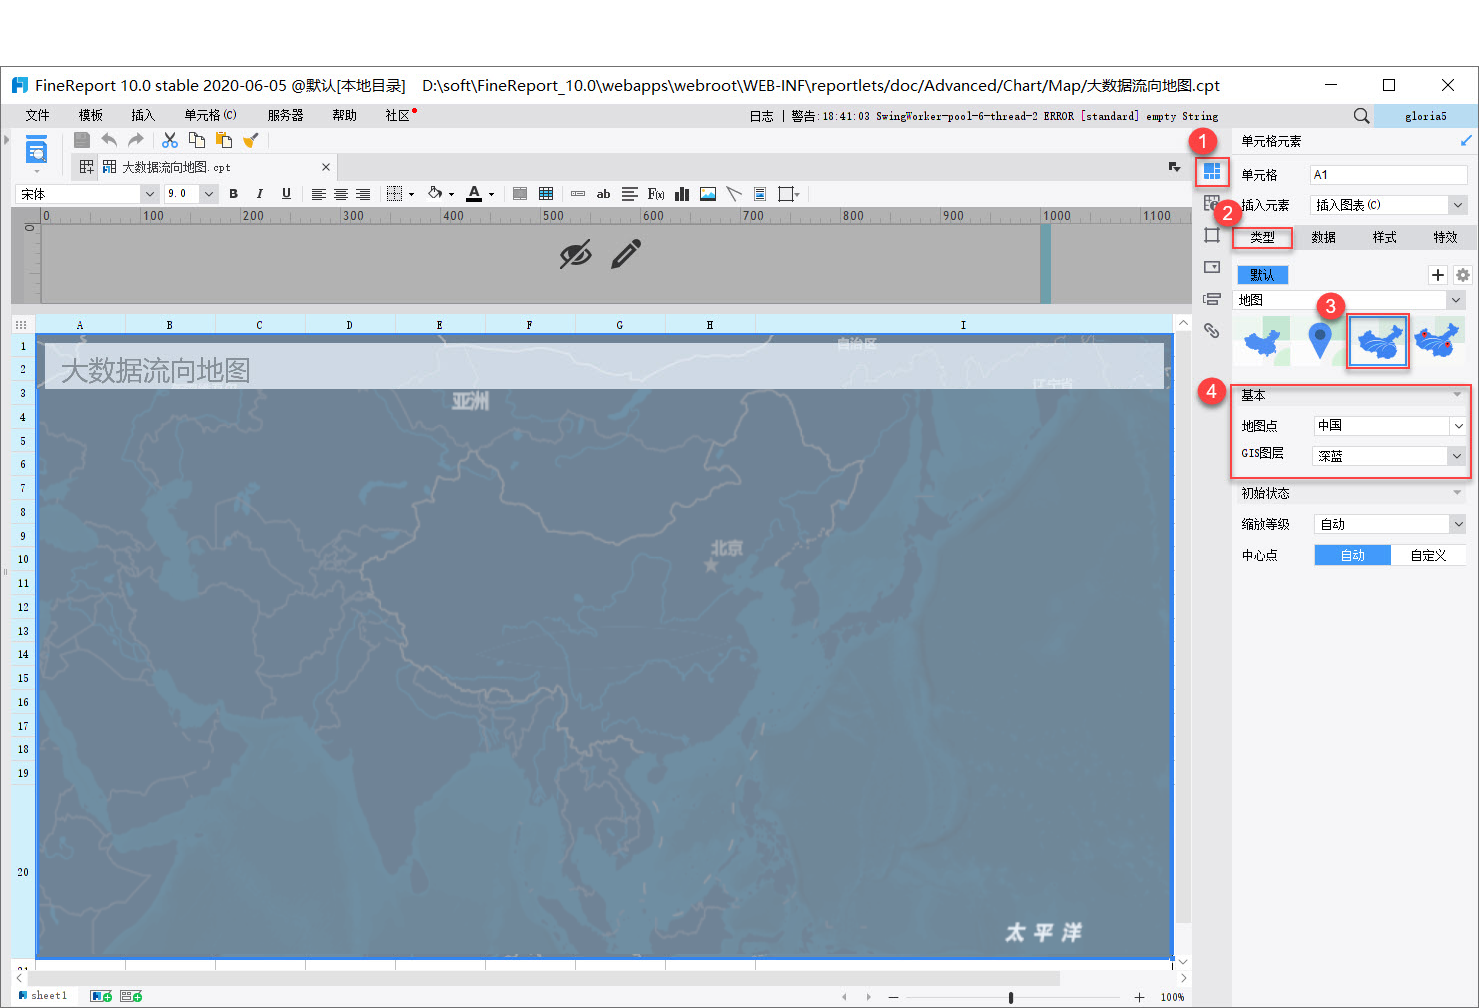Open the cell element panel icon
1479x1008 pixels.
click(1212, 172)
